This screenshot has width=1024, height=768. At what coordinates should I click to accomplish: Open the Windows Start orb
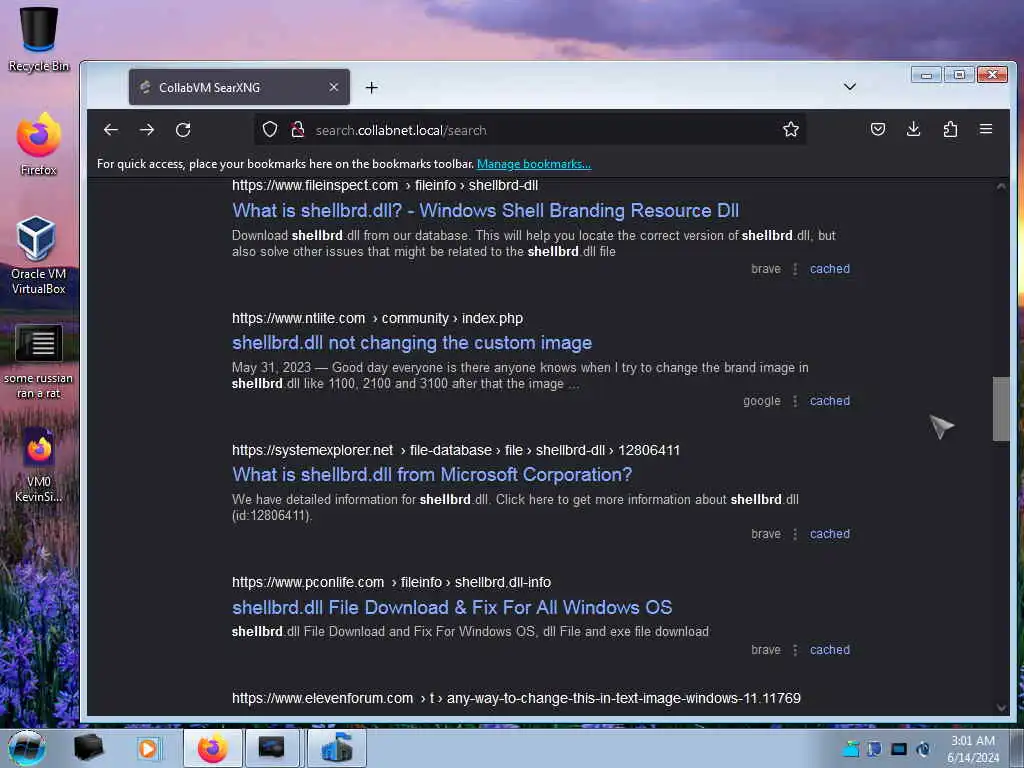coord(27,748)
